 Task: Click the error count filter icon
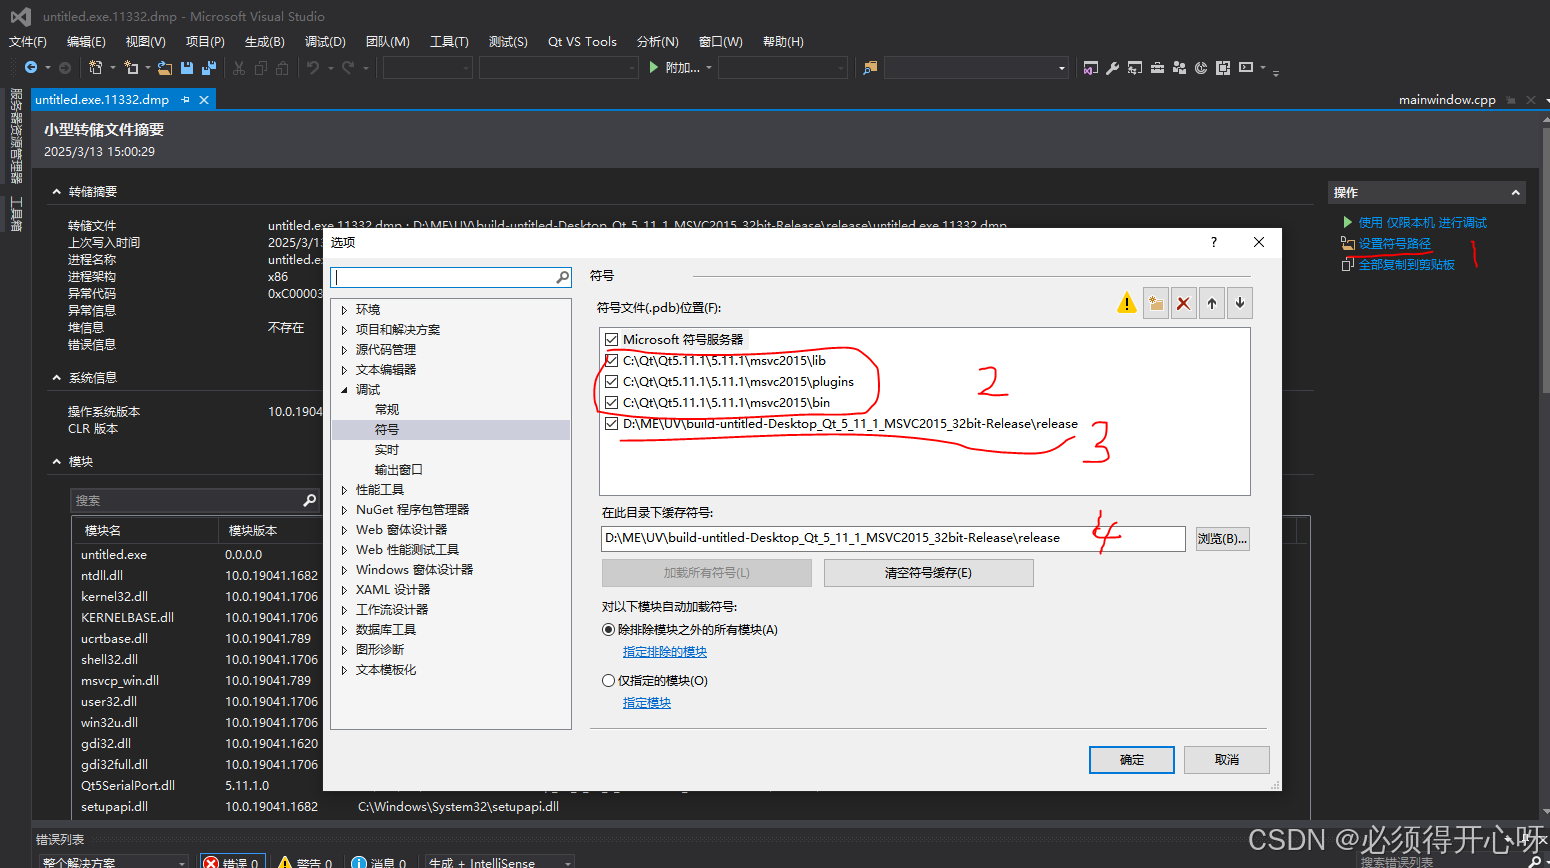(211, 862)
